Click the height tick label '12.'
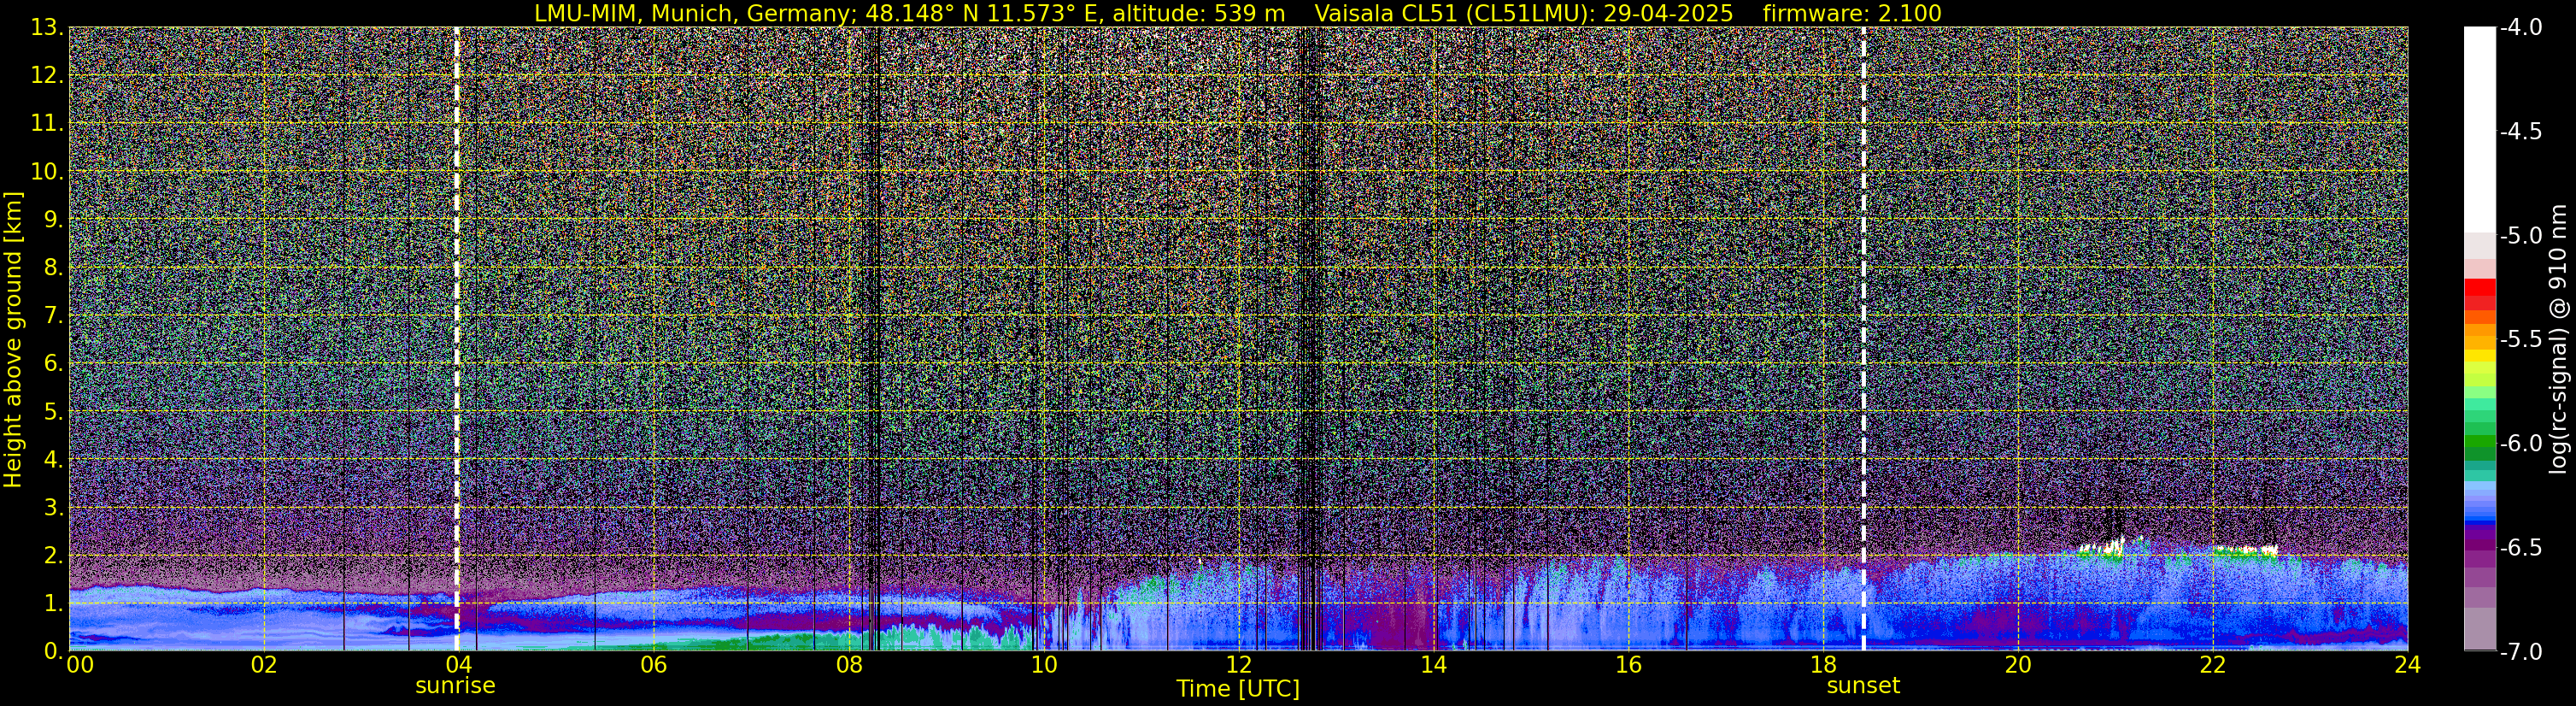This screenshot has width=2576, height=706. pyautogui.click(x=47, y=75)
